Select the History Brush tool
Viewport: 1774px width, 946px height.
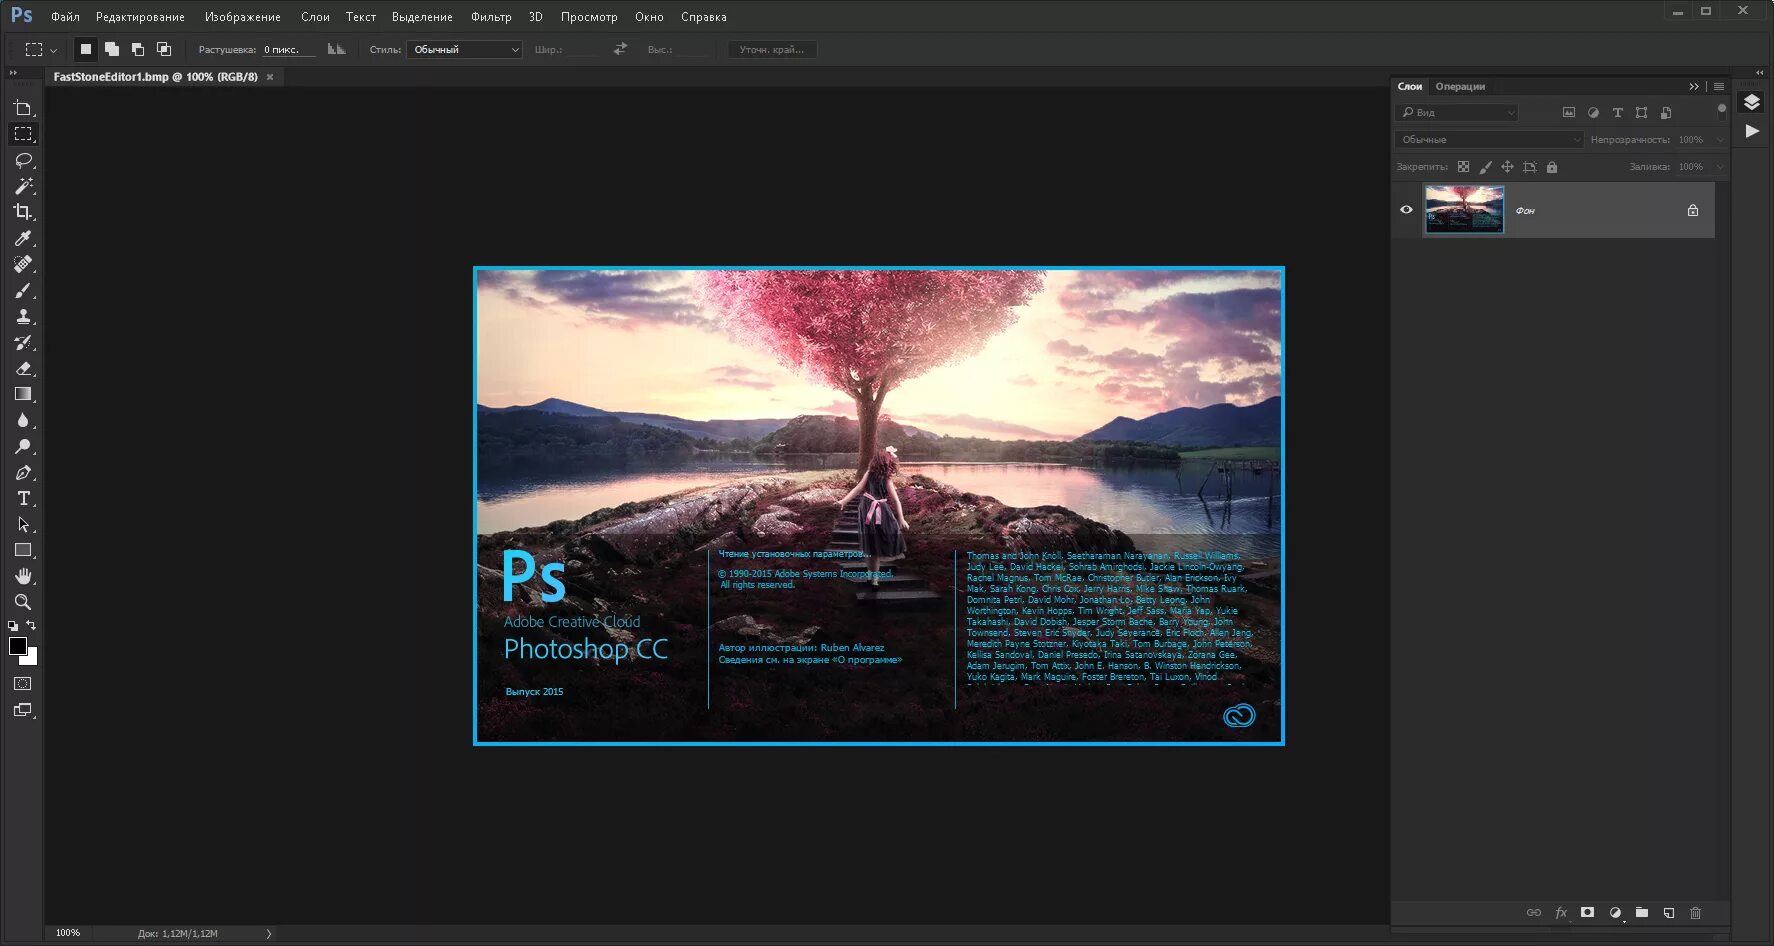coord(23,342)
